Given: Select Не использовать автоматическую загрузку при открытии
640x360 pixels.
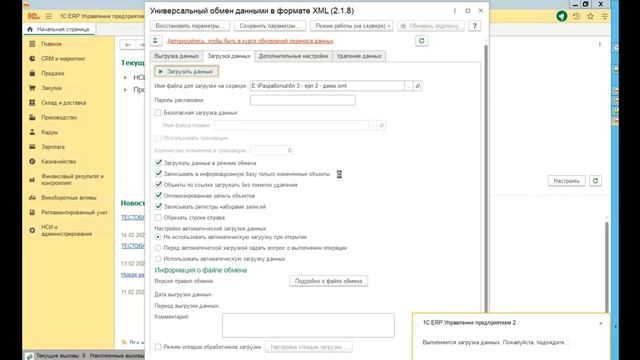Looking at the screenshot, I should (158, 237).
